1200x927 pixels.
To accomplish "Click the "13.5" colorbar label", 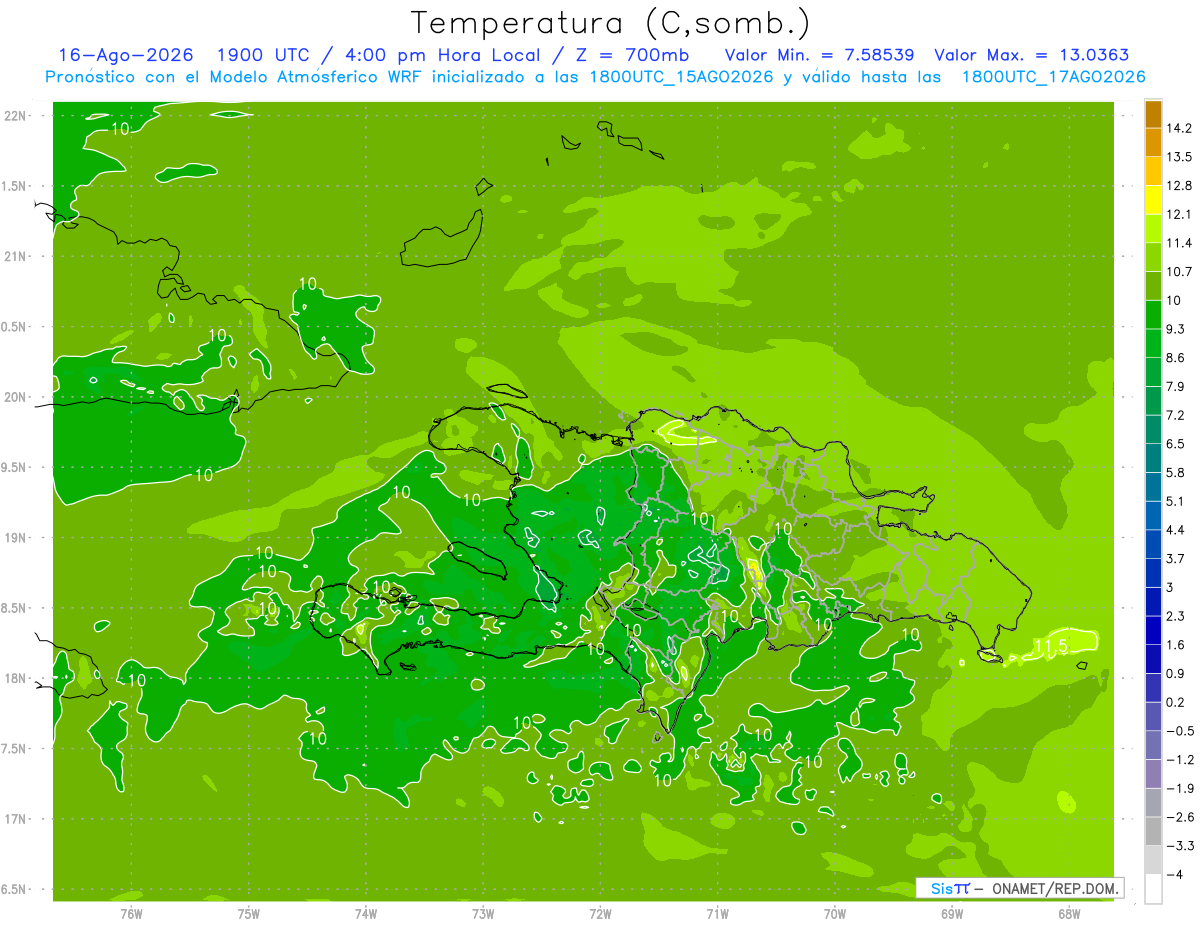I will coord(1179,157).
